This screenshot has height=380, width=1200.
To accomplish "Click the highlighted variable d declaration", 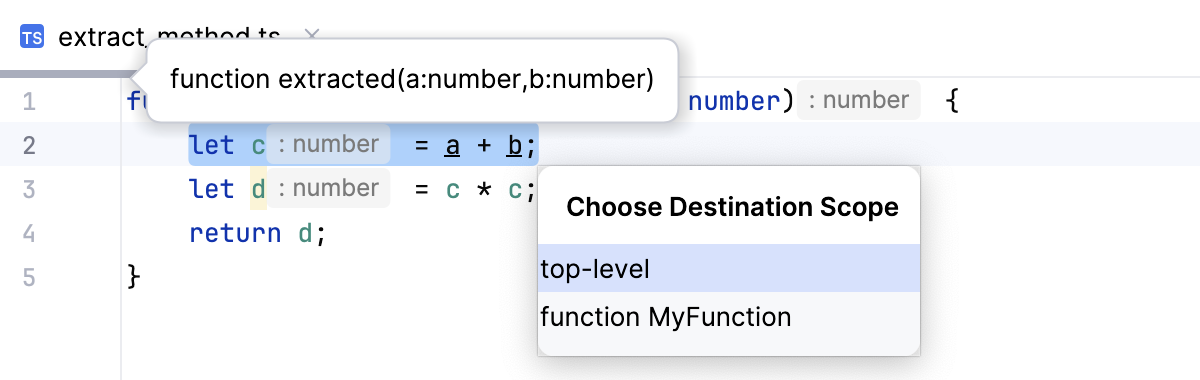I will [258, 189].
